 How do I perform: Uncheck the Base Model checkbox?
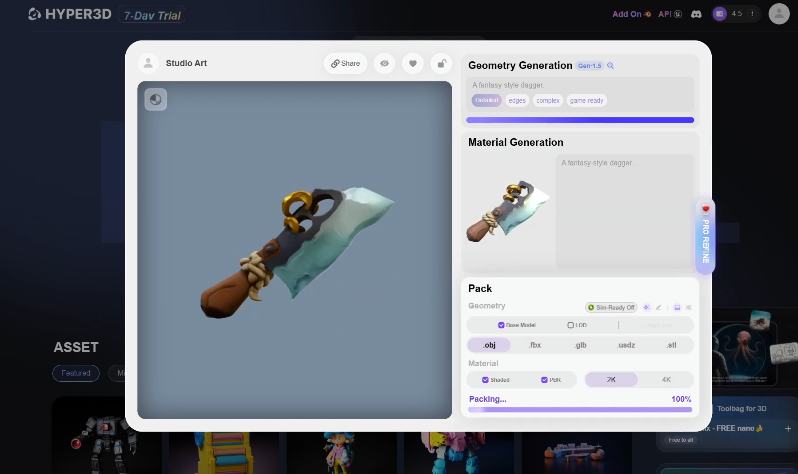501,325
